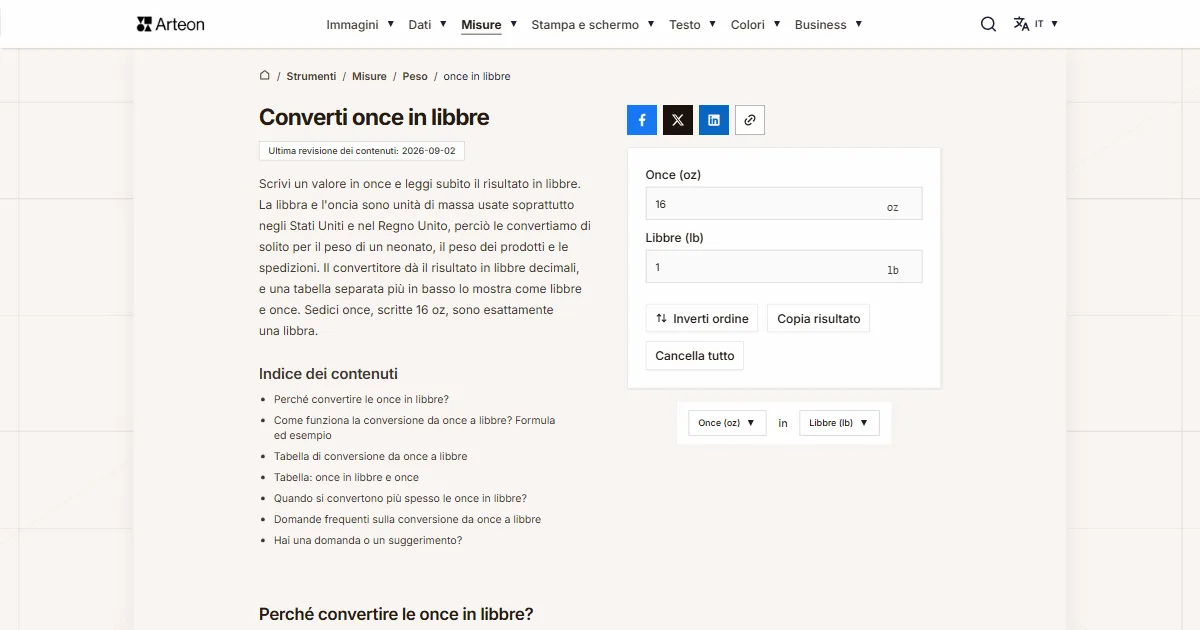Click the 'Indice dei contenuti' heading
The height and width of the screenshot is (630, 1200).
click(328, 374)
